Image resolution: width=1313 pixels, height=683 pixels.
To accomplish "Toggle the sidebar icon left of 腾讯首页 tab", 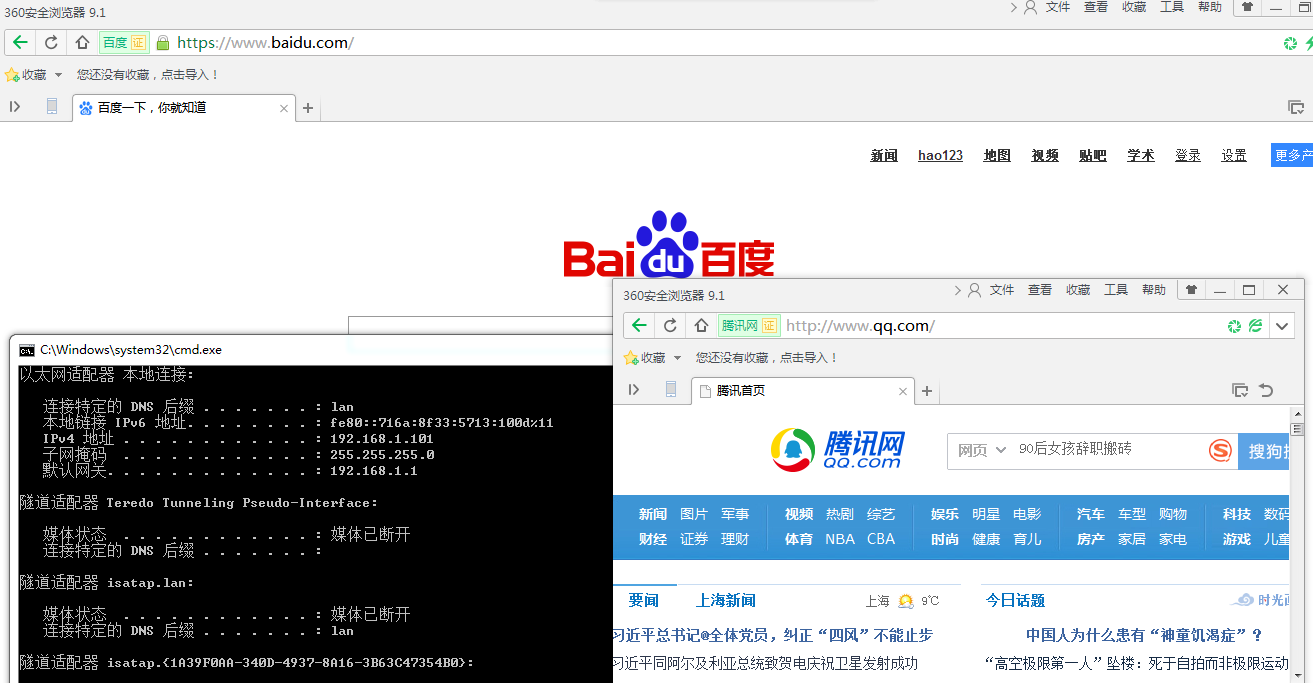I will pyautogui.click(x=634, y=390).
